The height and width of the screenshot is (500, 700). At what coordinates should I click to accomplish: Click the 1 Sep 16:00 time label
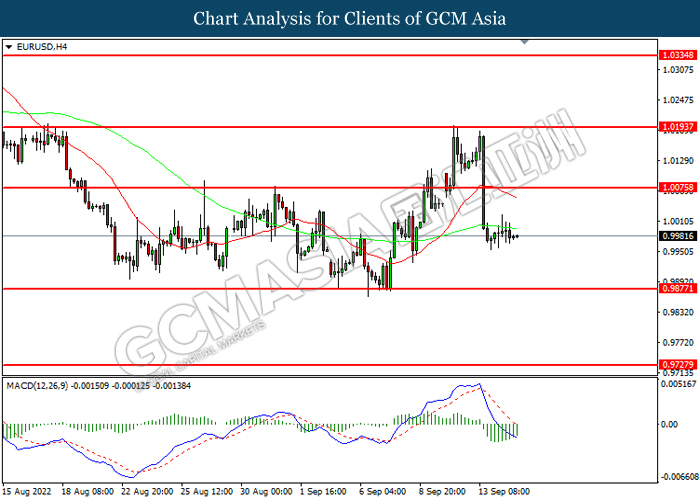pyautogui.click(x=324, y=492)
